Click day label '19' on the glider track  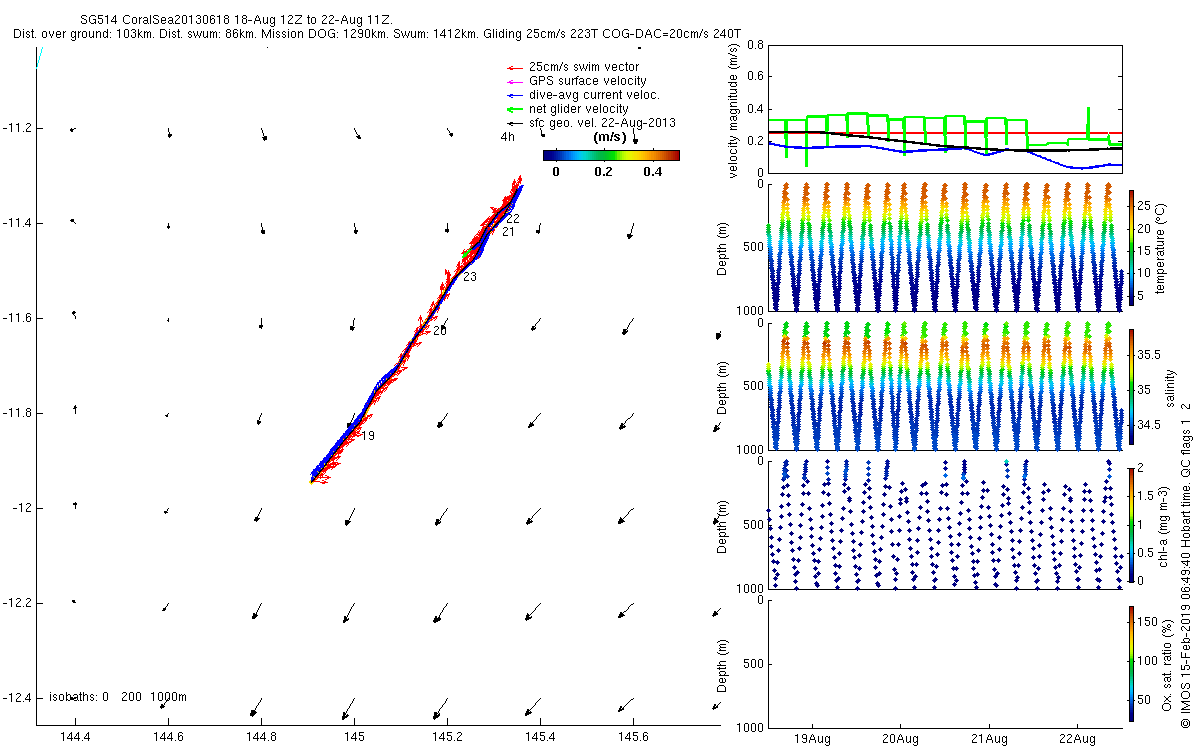367,436
